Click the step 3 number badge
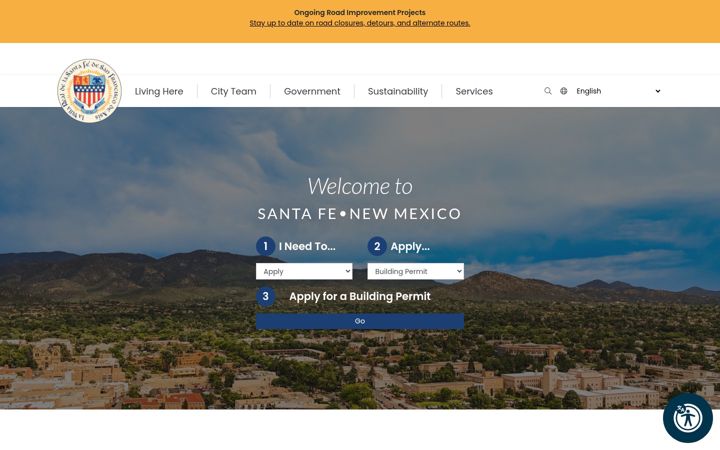 tap(265, 296)
